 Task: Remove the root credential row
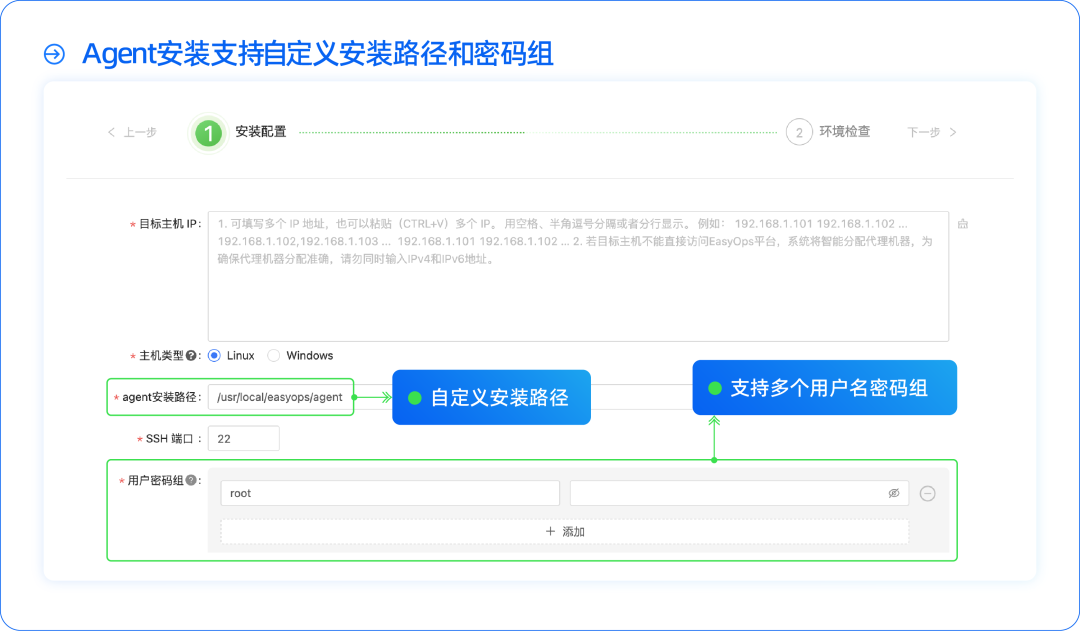point(928,493)
